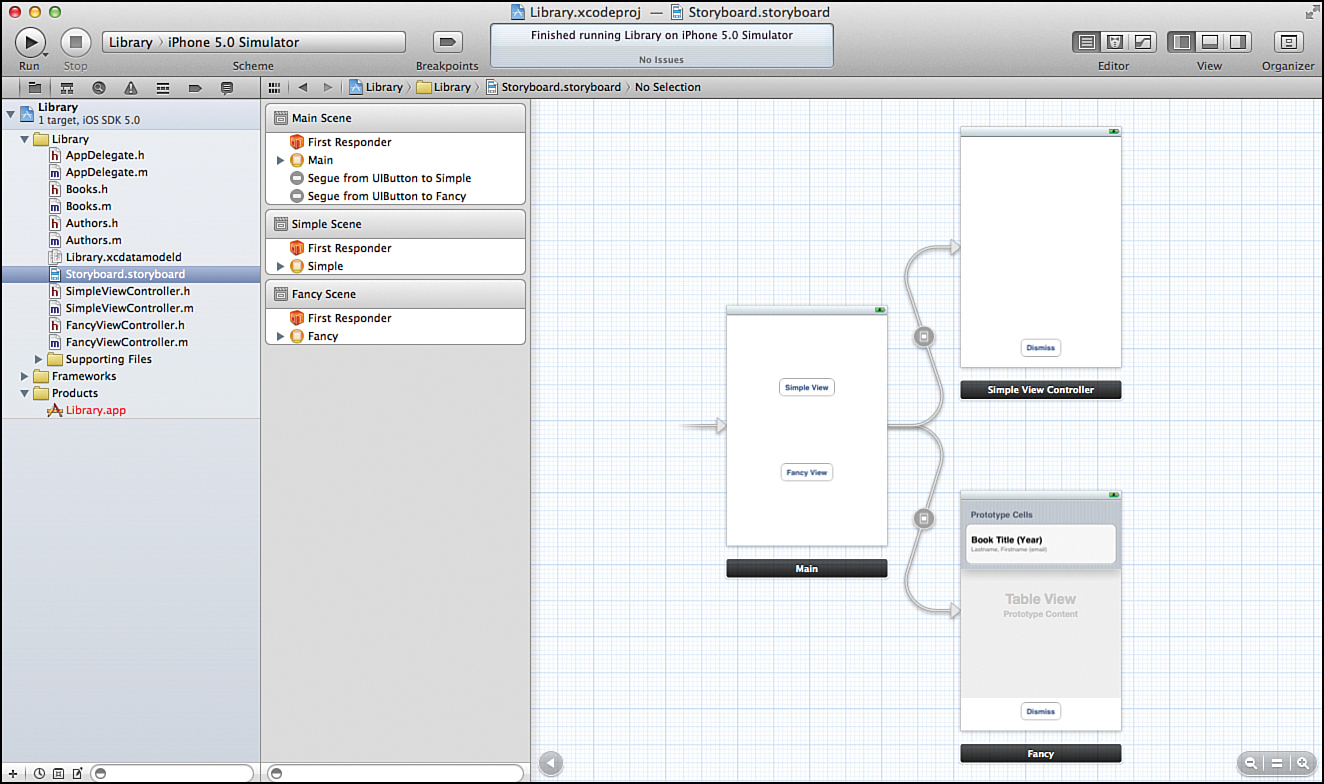Expand the Simple item in outline
This screenshot has width=1324, height=784.
click(x=281, y=266)
